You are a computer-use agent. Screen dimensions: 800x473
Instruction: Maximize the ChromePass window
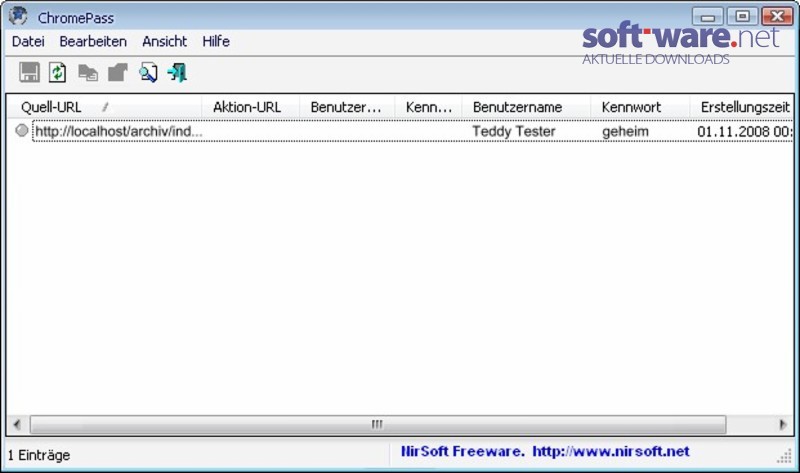tap(742, 17)
